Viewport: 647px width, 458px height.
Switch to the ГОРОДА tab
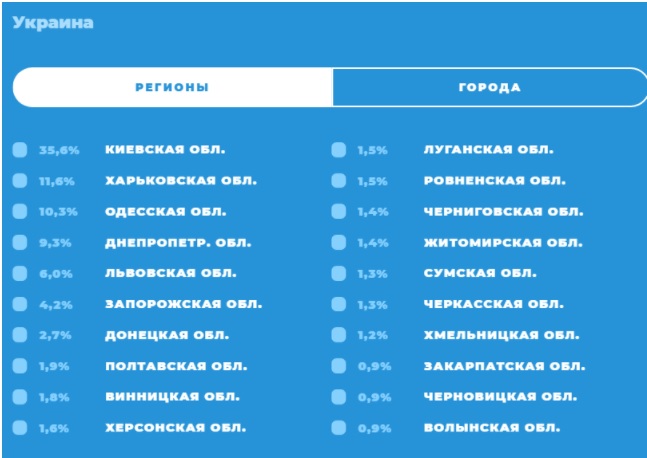[x=489, y=87]
